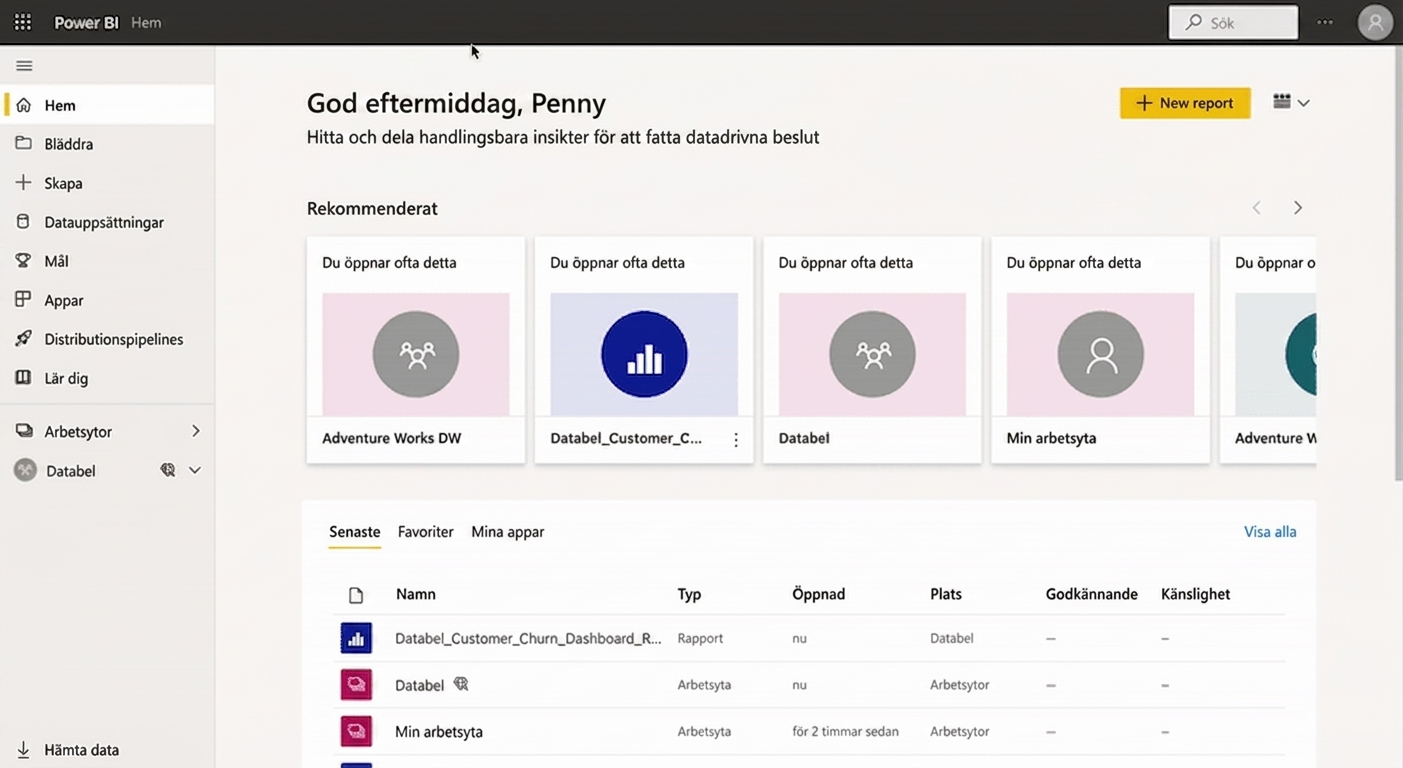Open Databel_Customer_Churn_Dashboard report link in list
1403x768 pixels.
(528, 638)
